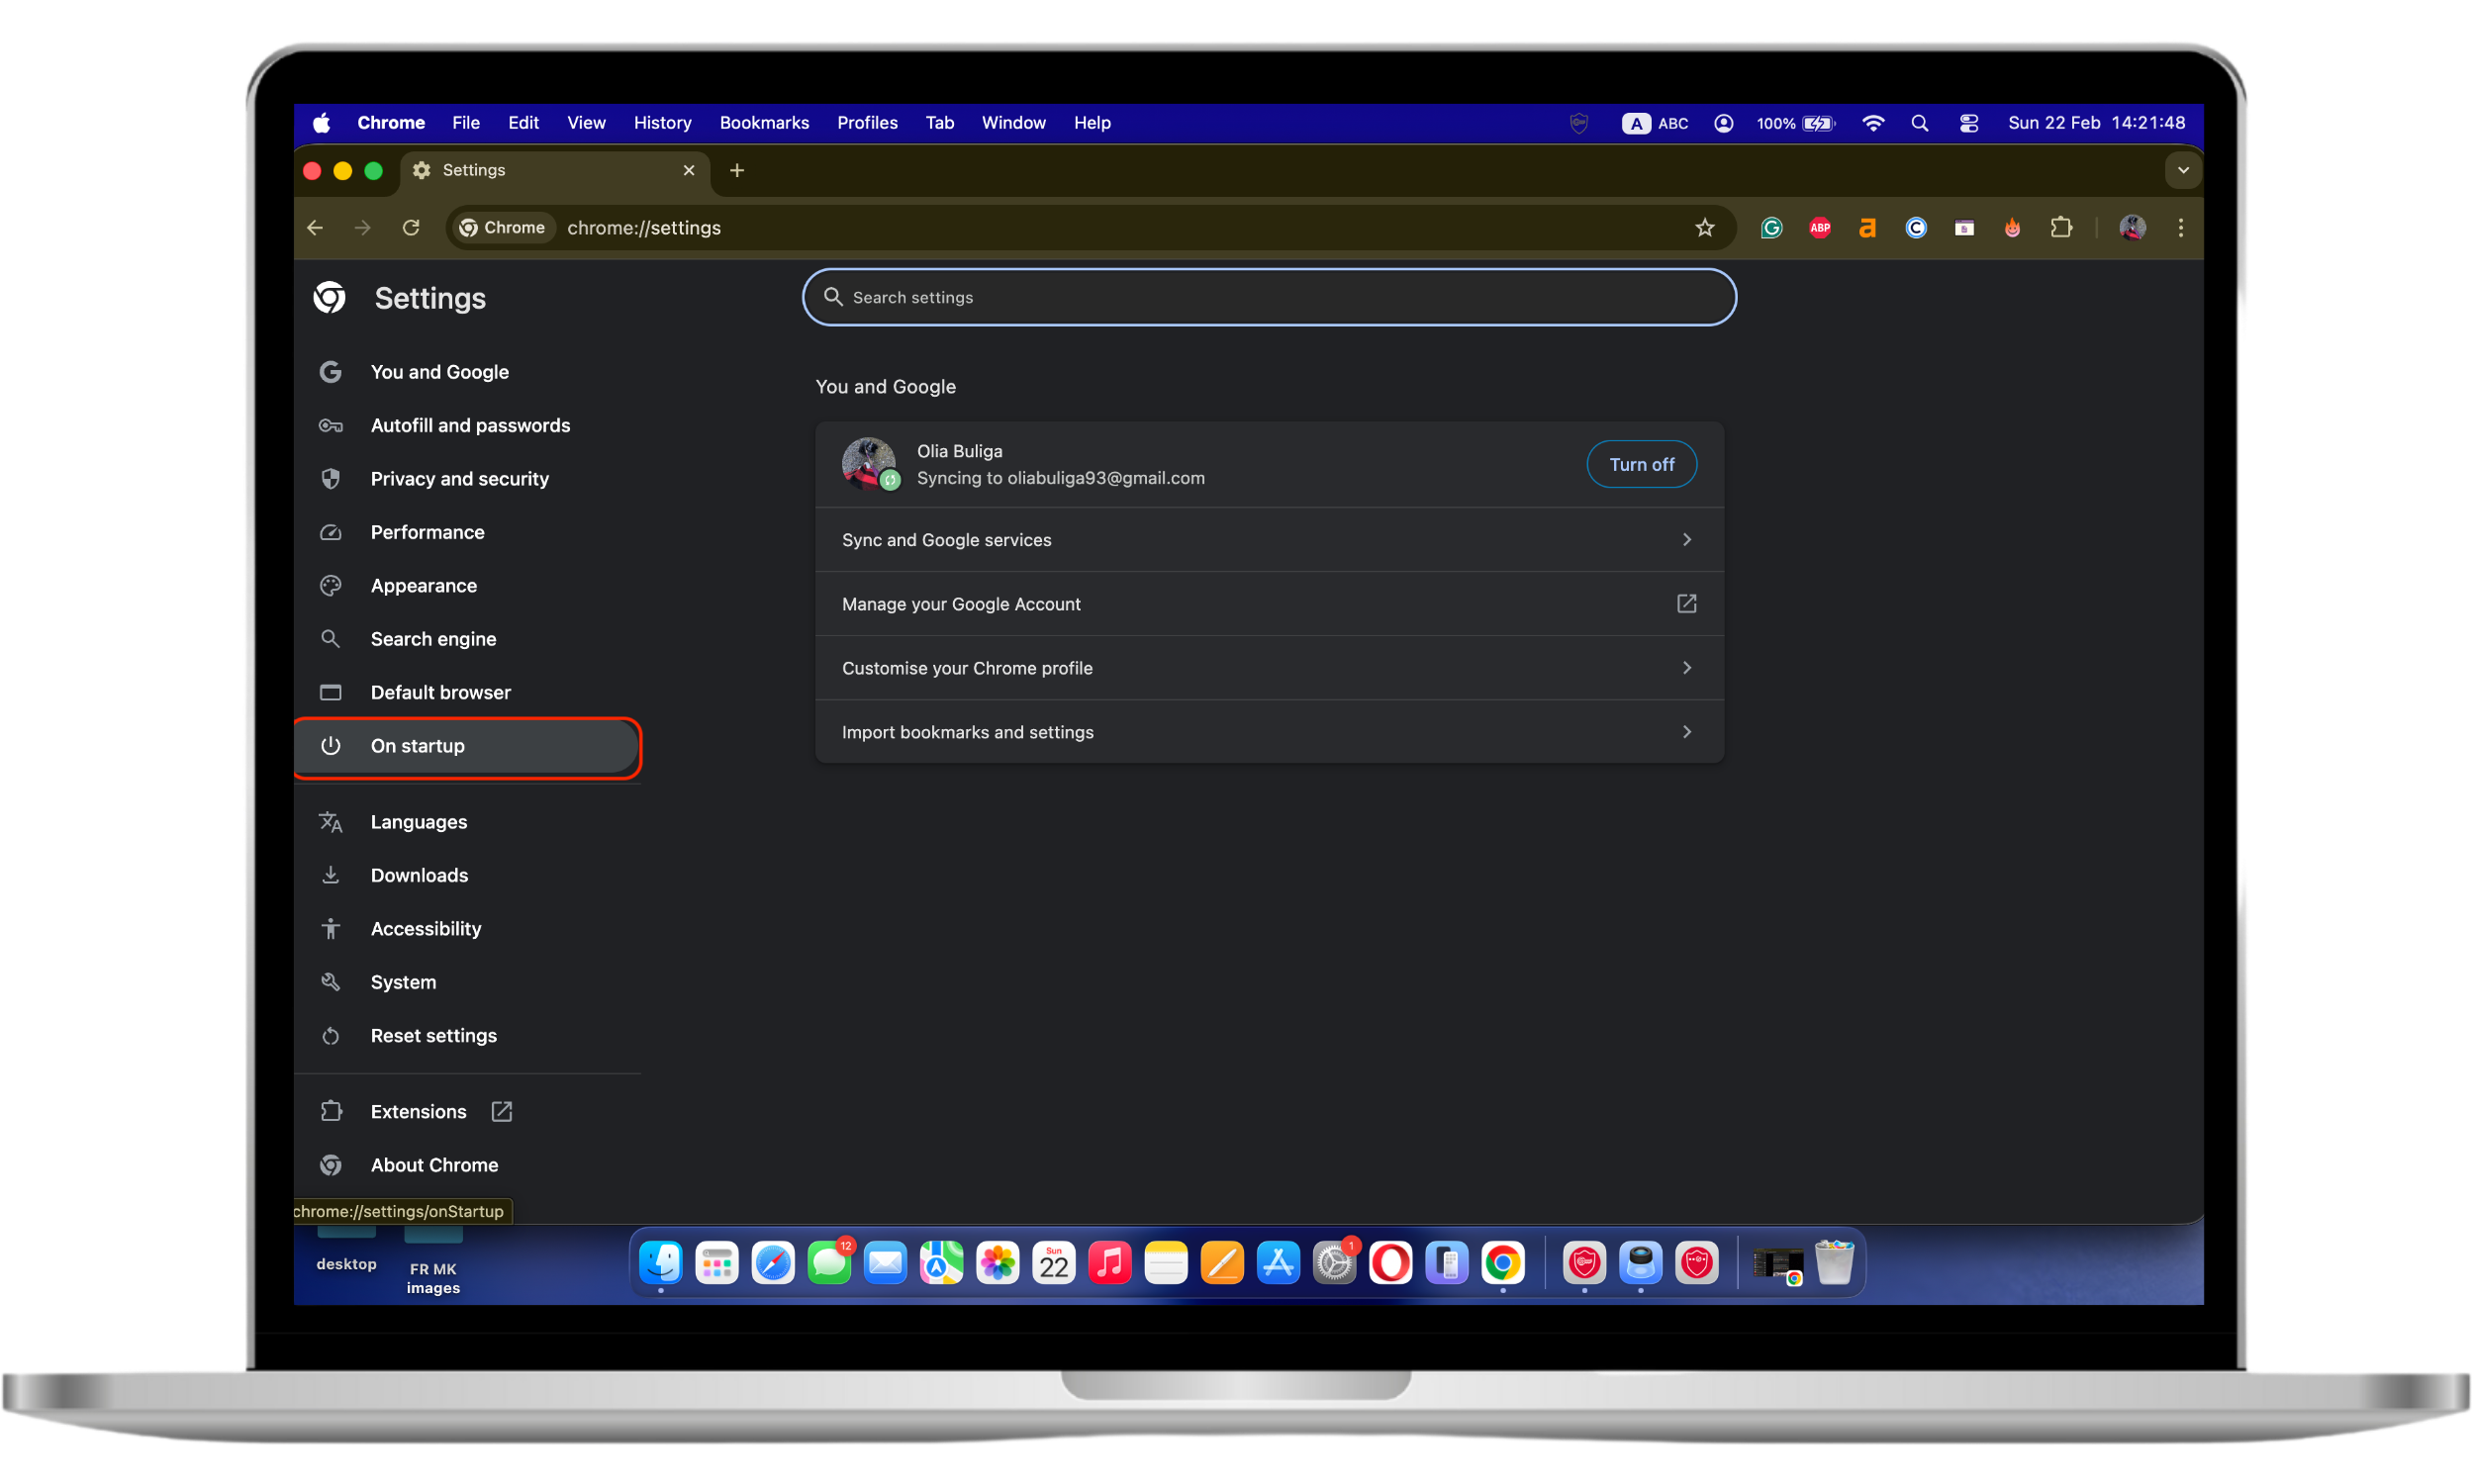Click the Amazon extension icon
This screenshot has height=1484, width=2474.
click(1866, 227)
